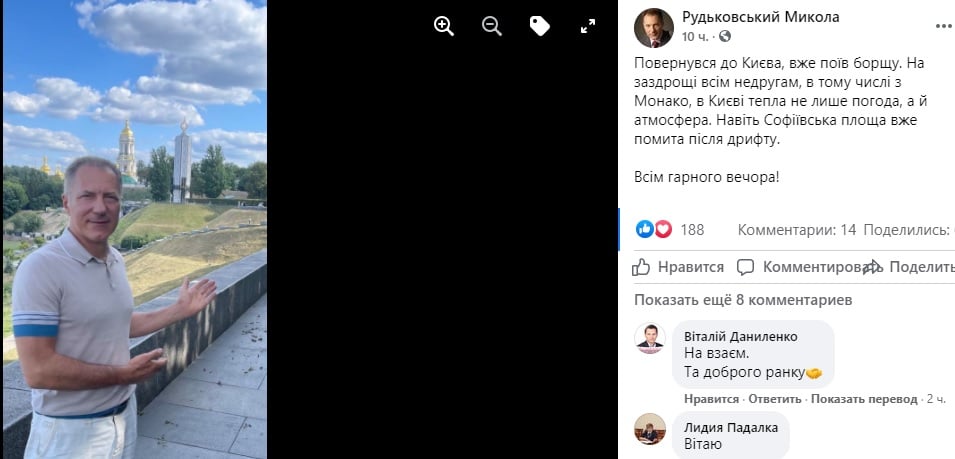This screenshot has height=459, width=955.
Task: Open Лидия Падалка's profile name
Action: [731, 428]
